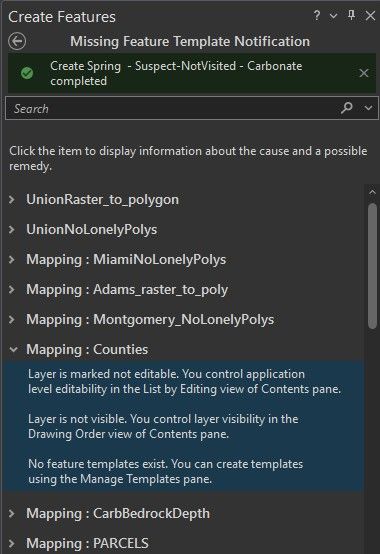Click the Create Spring completed message text
The width and height of the screenshot is (380, 554).
pos(176,73)
